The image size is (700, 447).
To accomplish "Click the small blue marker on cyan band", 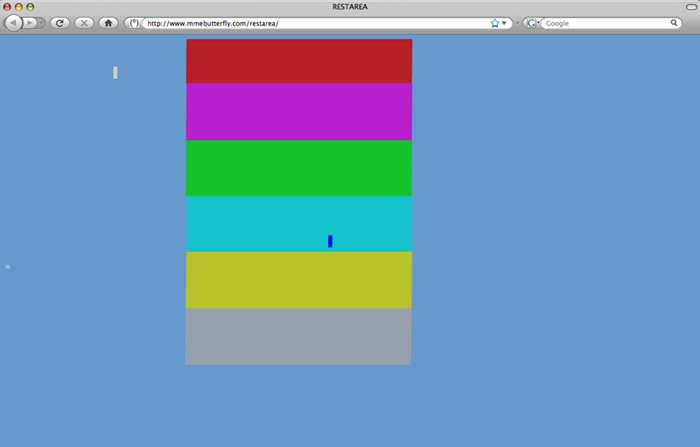I will 330,241.
